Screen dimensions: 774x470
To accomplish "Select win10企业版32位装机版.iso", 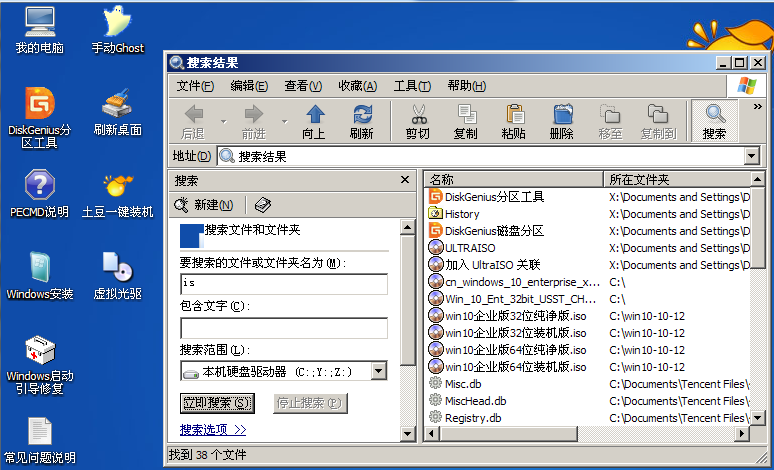I will click(x=507, y=333).
